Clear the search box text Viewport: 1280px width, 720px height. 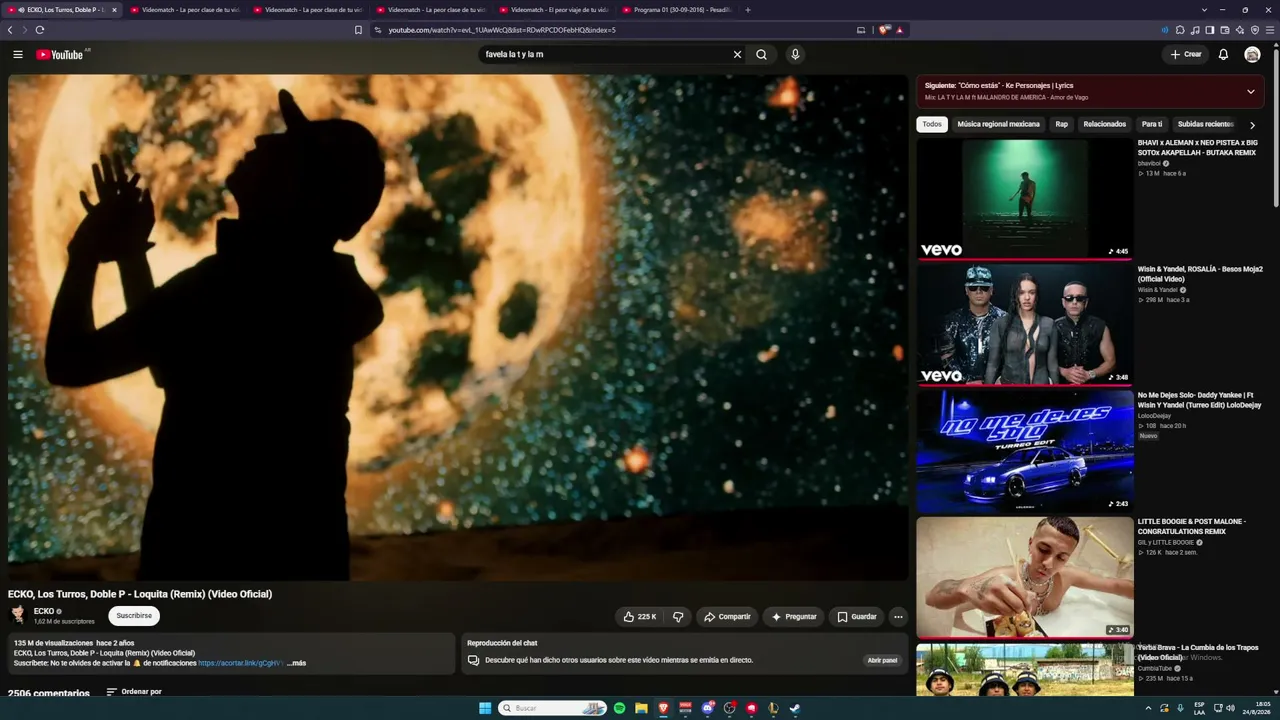tap(737, 54)
